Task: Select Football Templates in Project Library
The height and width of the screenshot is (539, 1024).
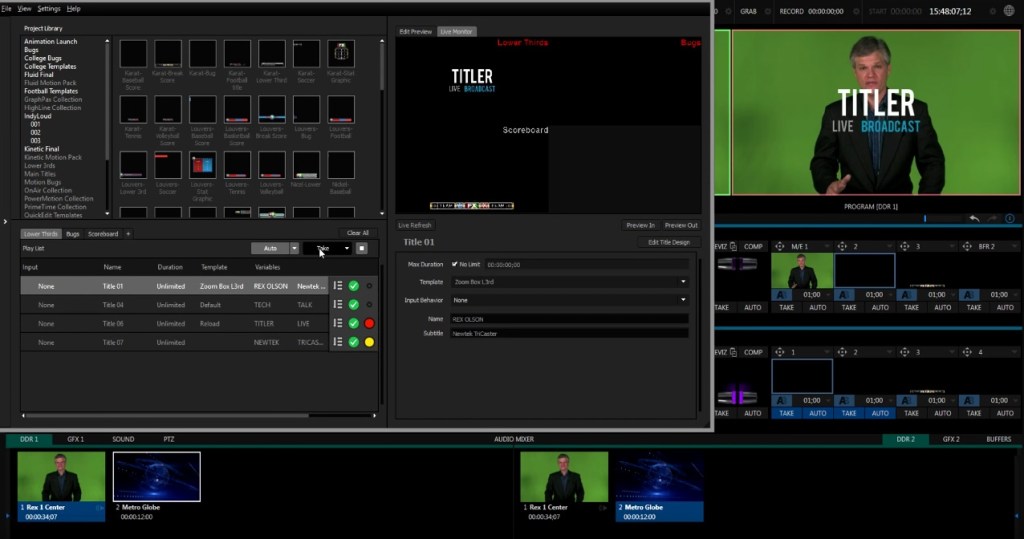Action: (51, 91)
